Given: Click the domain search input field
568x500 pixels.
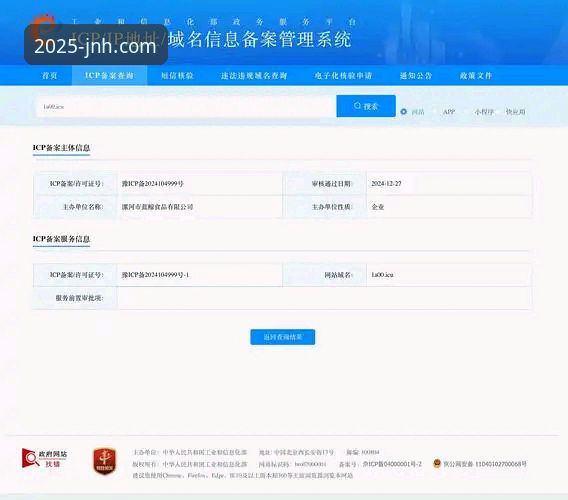Looking at the screenshot, I should tap(186, 107).
